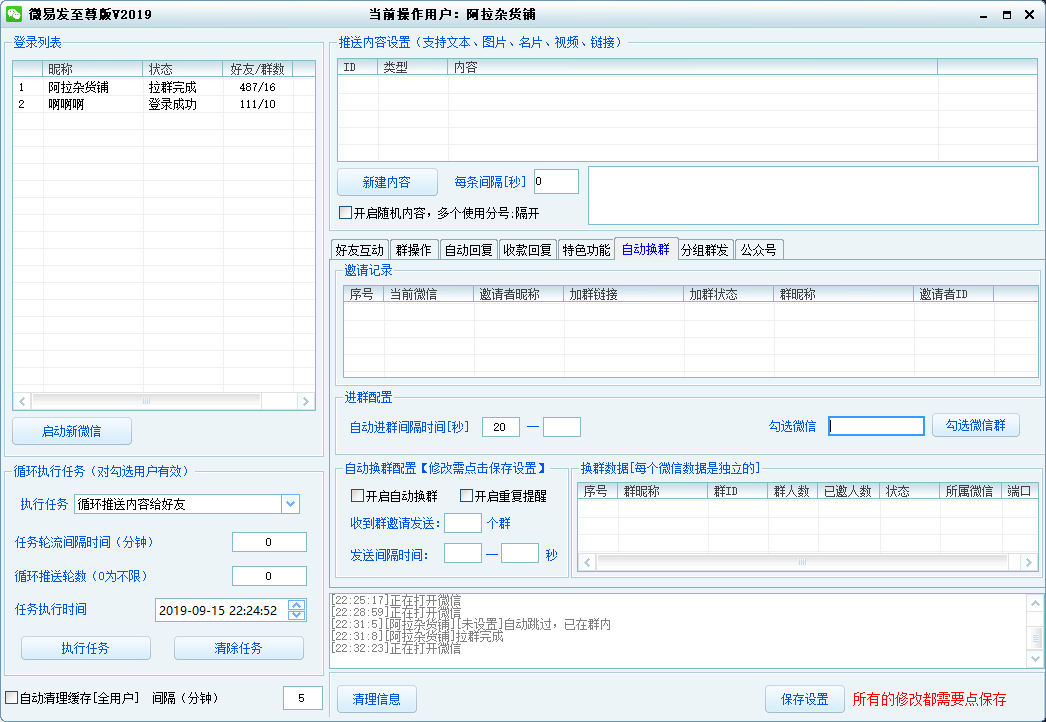Screen dimensions: 1046x722
Task: Click the log line 拉群完成
Action: pyautogui.click(x=418, y=637)
